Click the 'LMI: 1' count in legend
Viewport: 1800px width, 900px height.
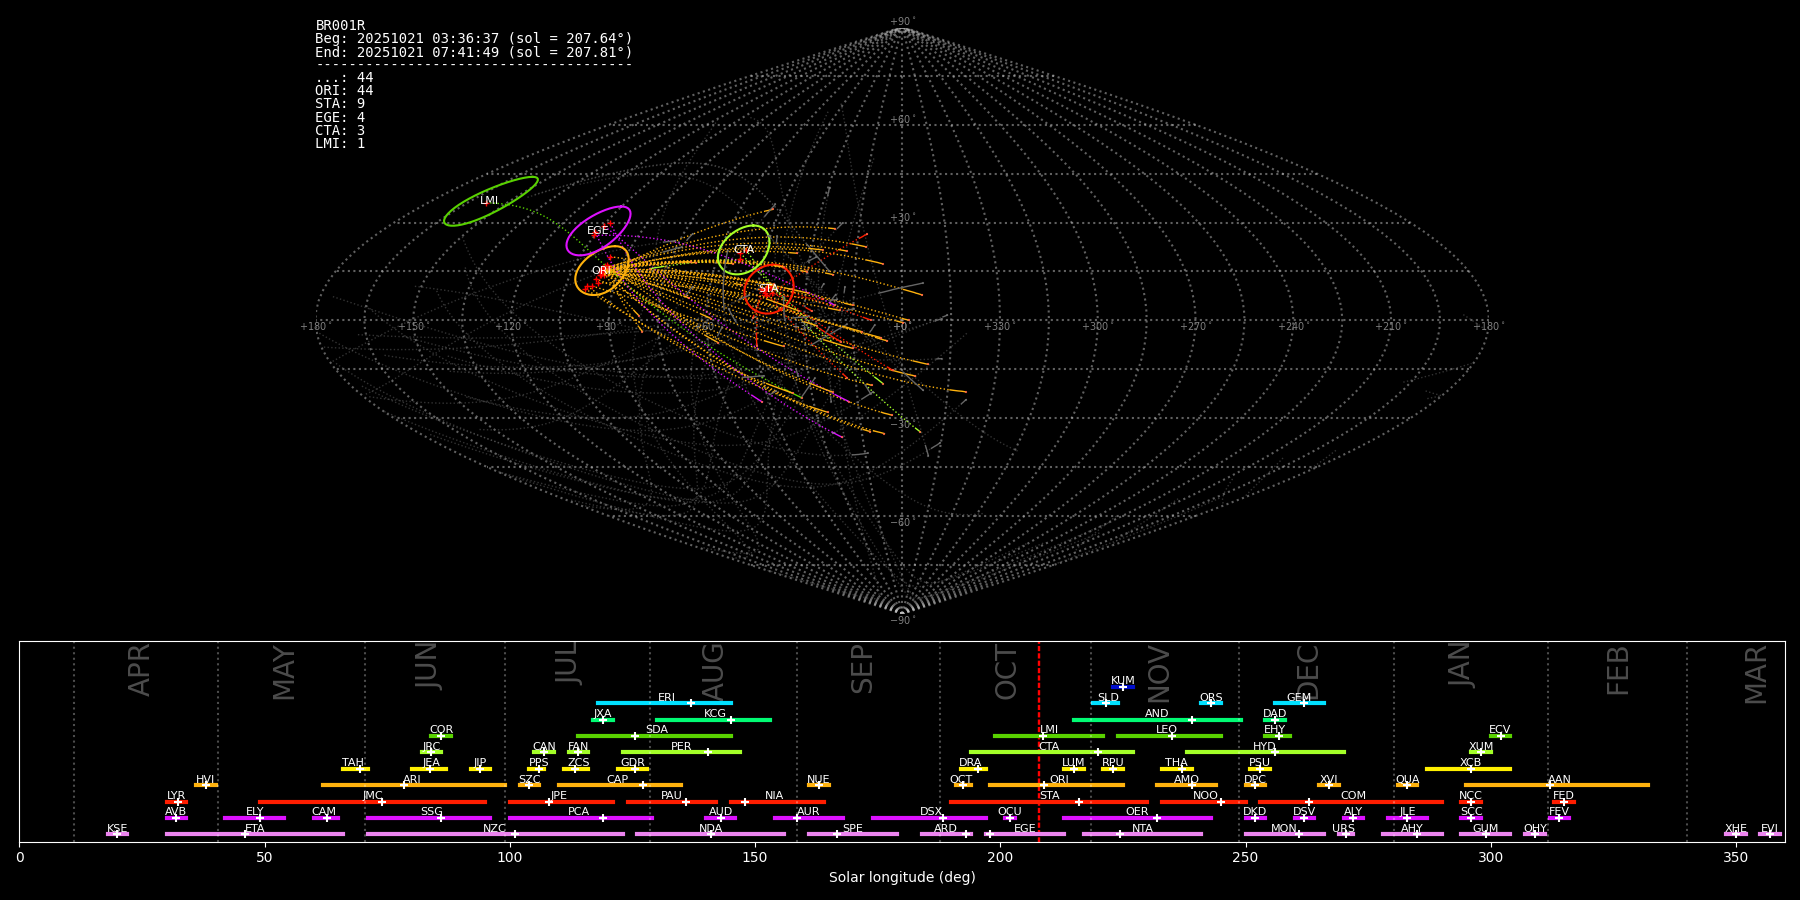click(x=340, y=144)
